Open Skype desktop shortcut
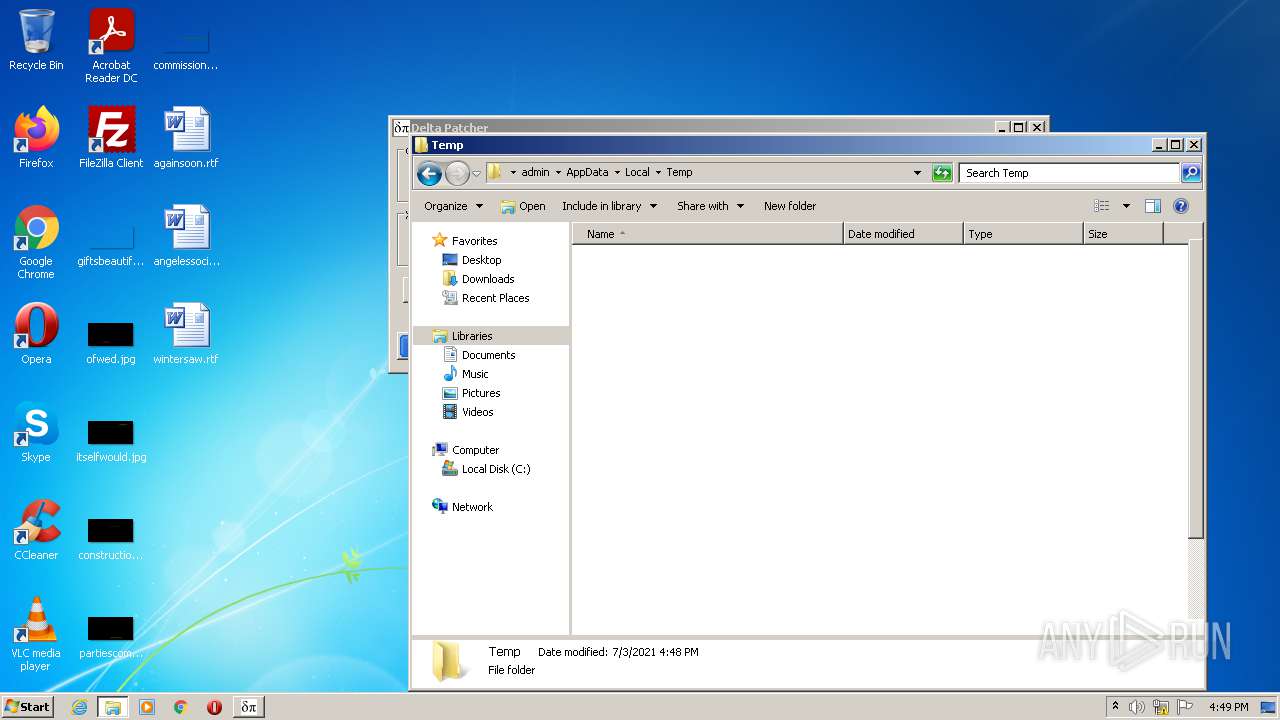The image size is (1280, 720). (x=36, y=432)
